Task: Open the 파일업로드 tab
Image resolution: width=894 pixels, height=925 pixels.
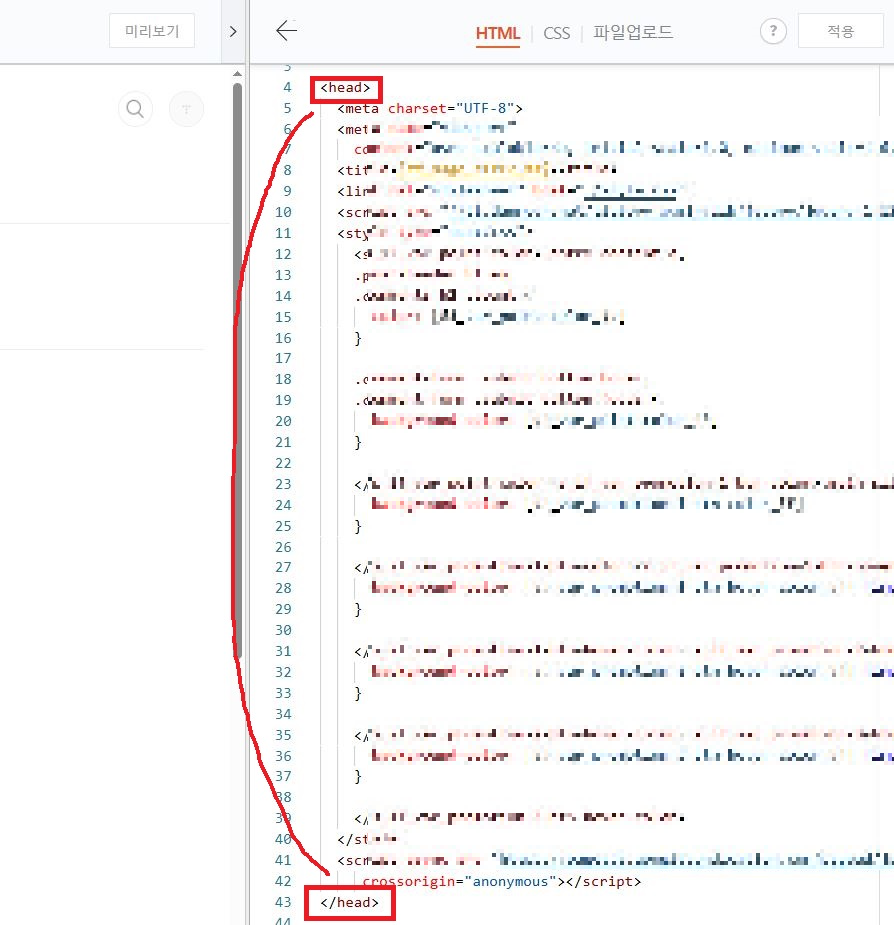Action: point(633,32)
